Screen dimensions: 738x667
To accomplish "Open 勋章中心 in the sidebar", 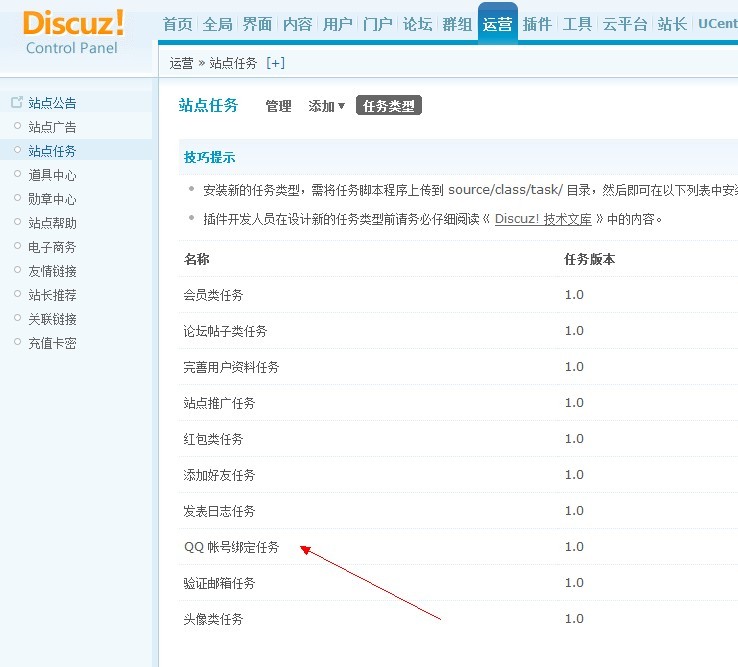I will [52, 199].
